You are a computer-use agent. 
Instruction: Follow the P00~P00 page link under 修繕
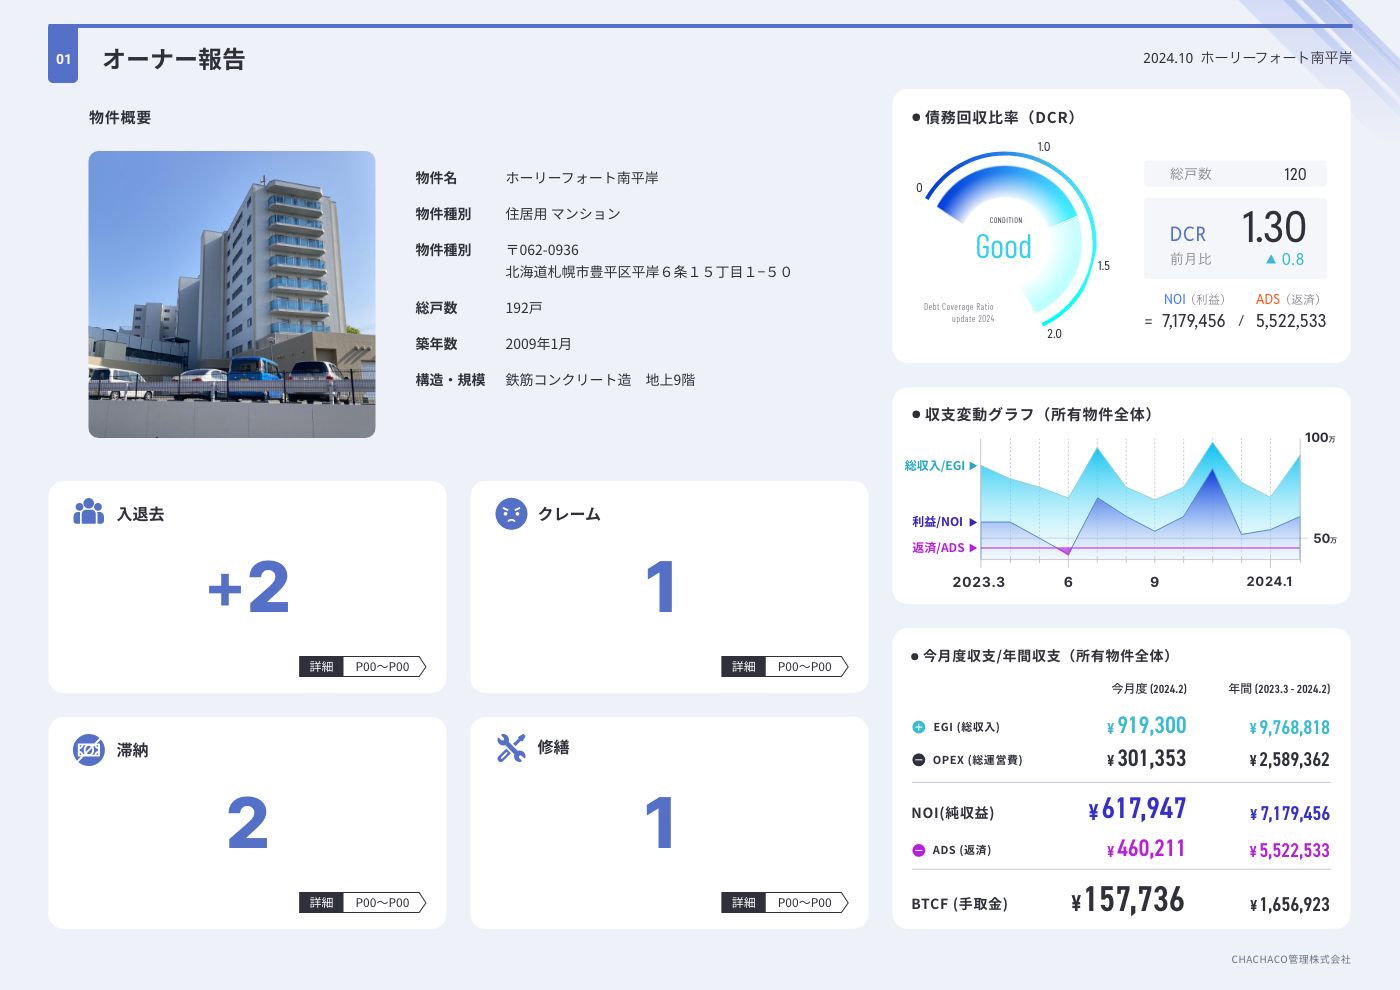(x=806, y=903)
